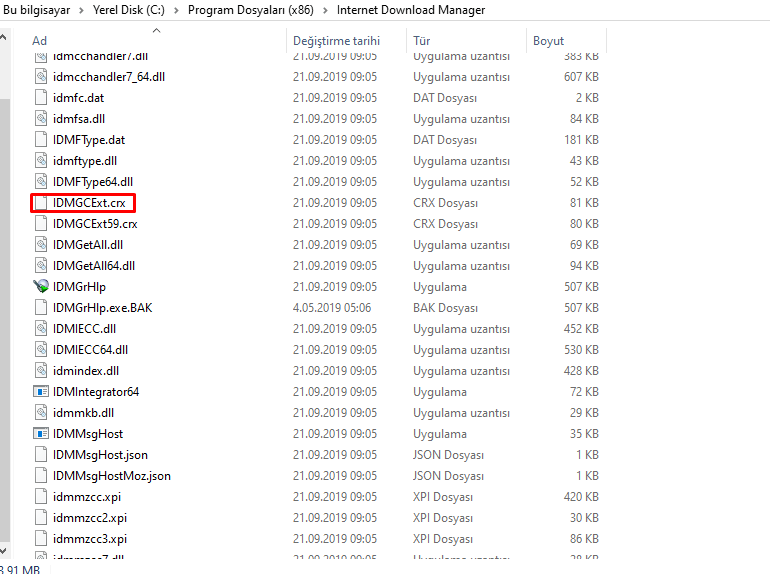Click Internet Download Manager breadcrumb

(411, 10)
